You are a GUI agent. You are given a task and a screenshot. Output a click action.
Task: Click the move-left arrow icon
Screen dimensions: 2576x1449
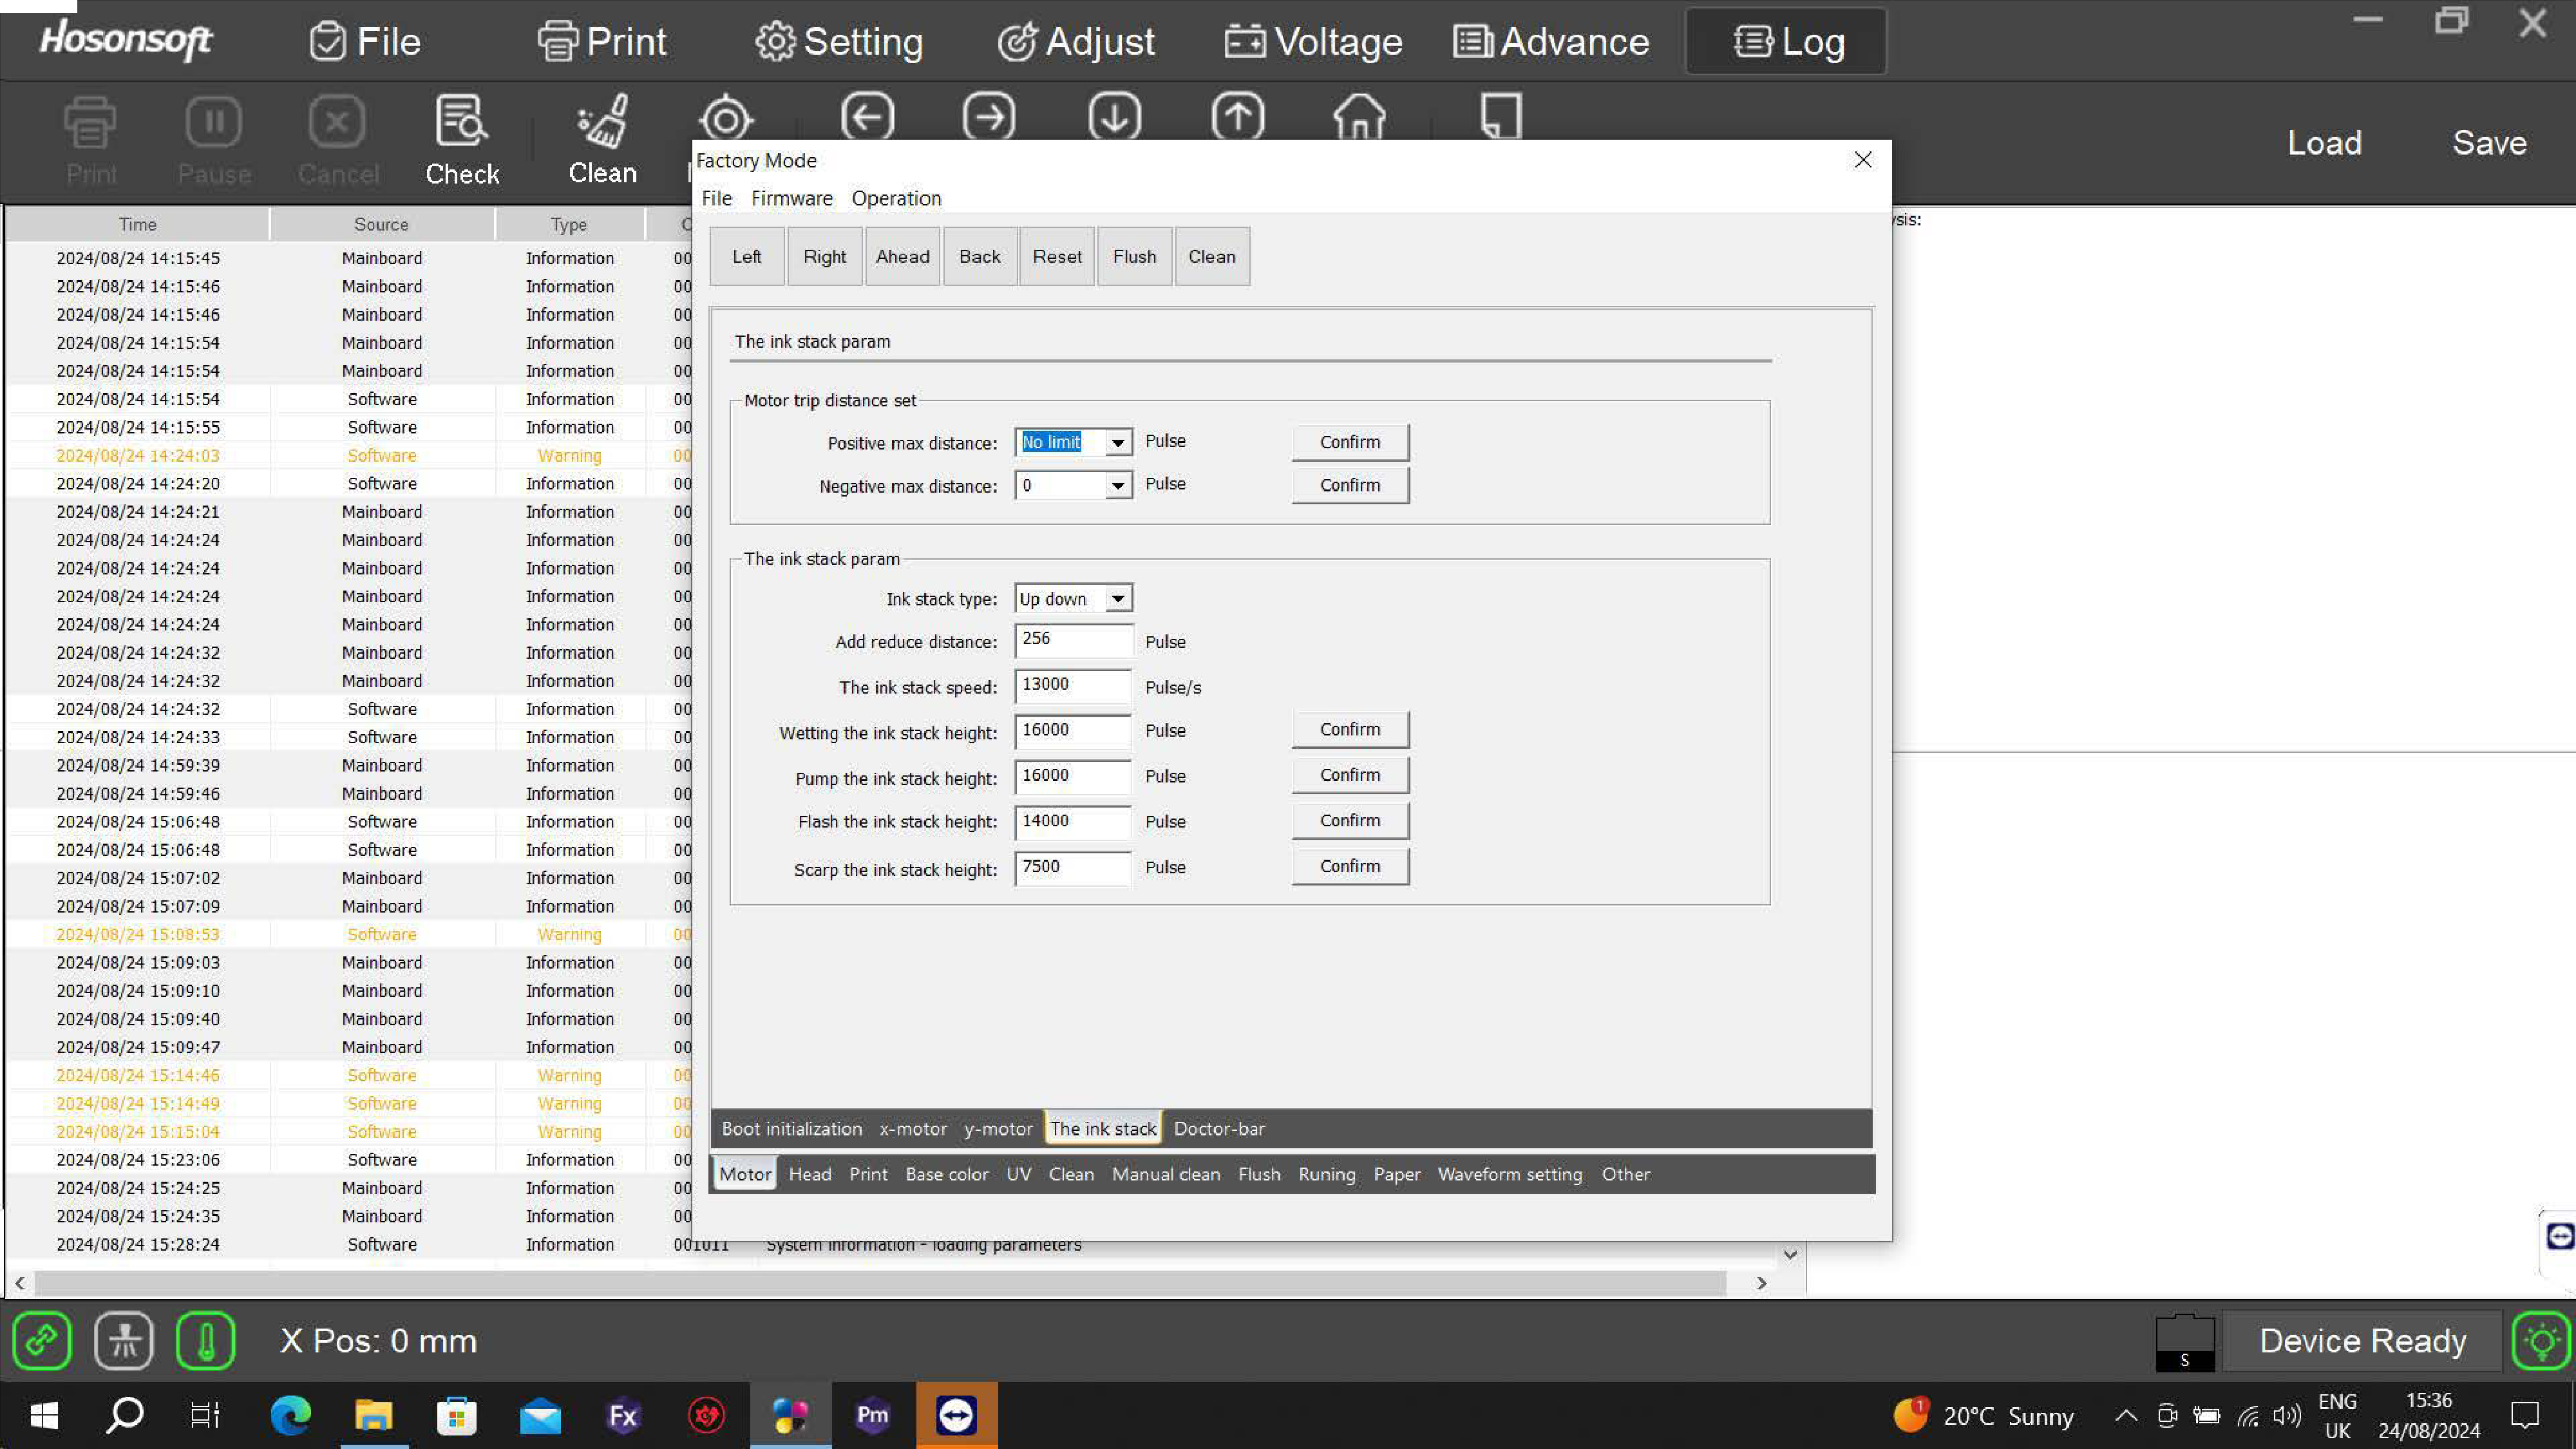point(867,117)
